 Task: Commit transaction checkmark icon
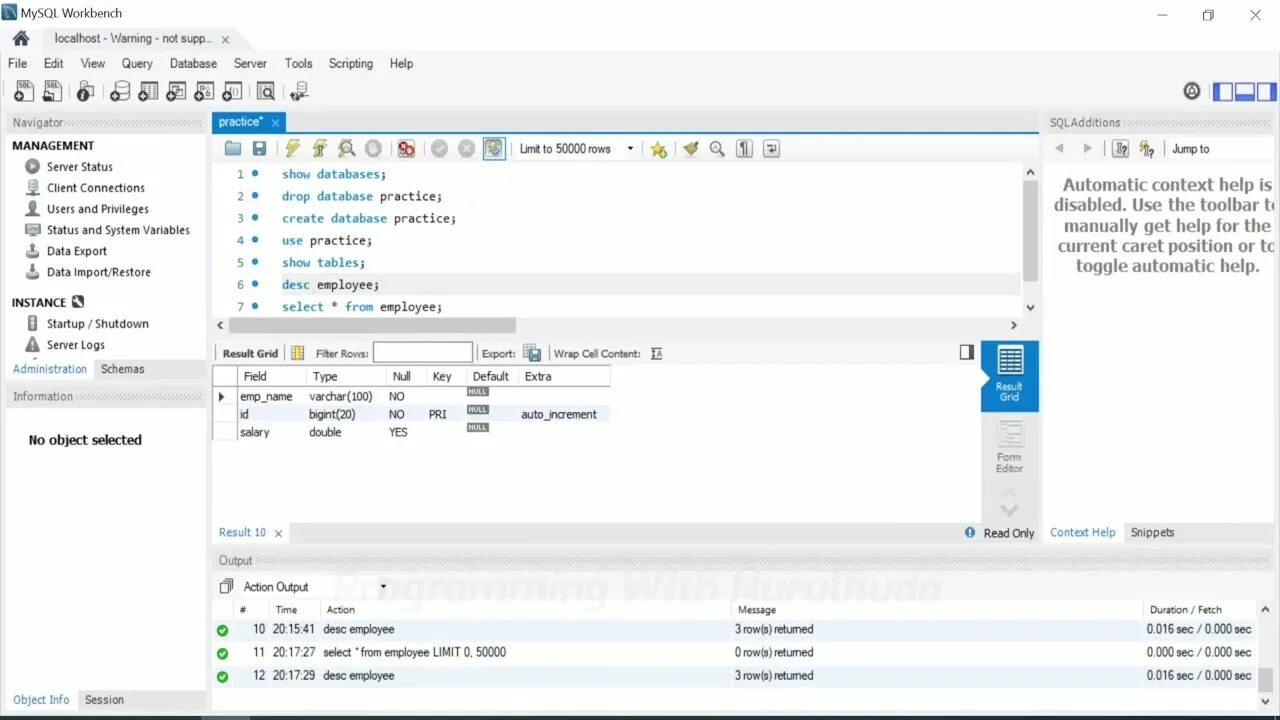coord(439,149)
